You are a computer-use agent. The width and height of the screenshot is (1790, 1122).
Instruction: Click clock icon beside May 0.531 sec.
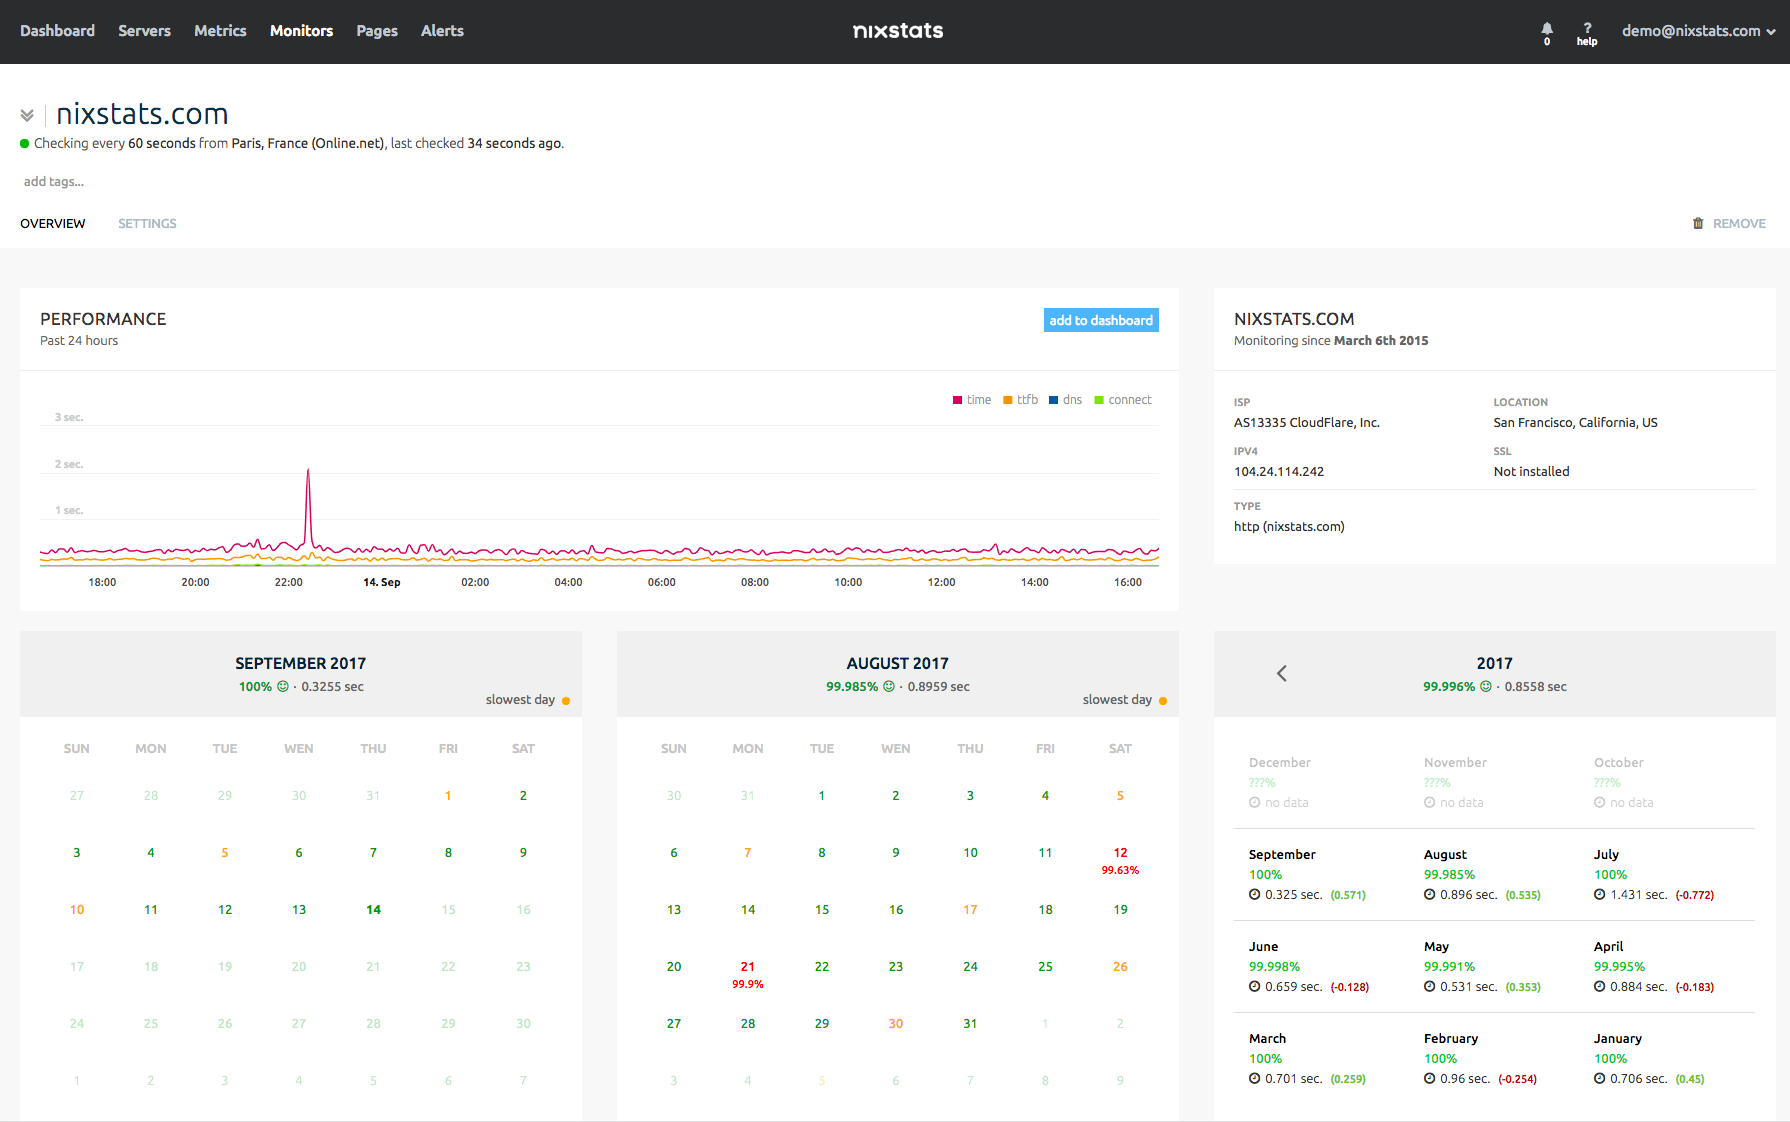1429,986
